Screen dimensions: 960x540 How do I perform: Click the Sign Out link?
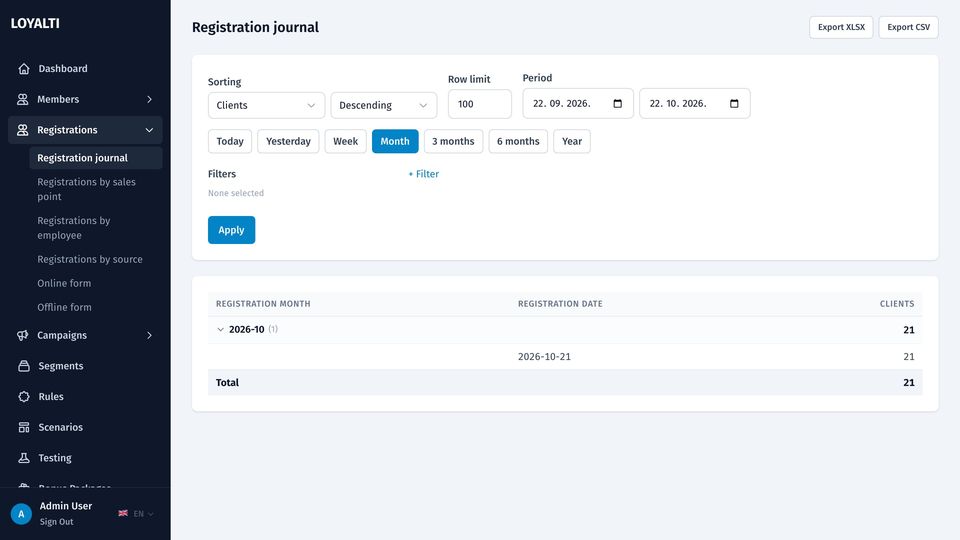tap(56, 522)
